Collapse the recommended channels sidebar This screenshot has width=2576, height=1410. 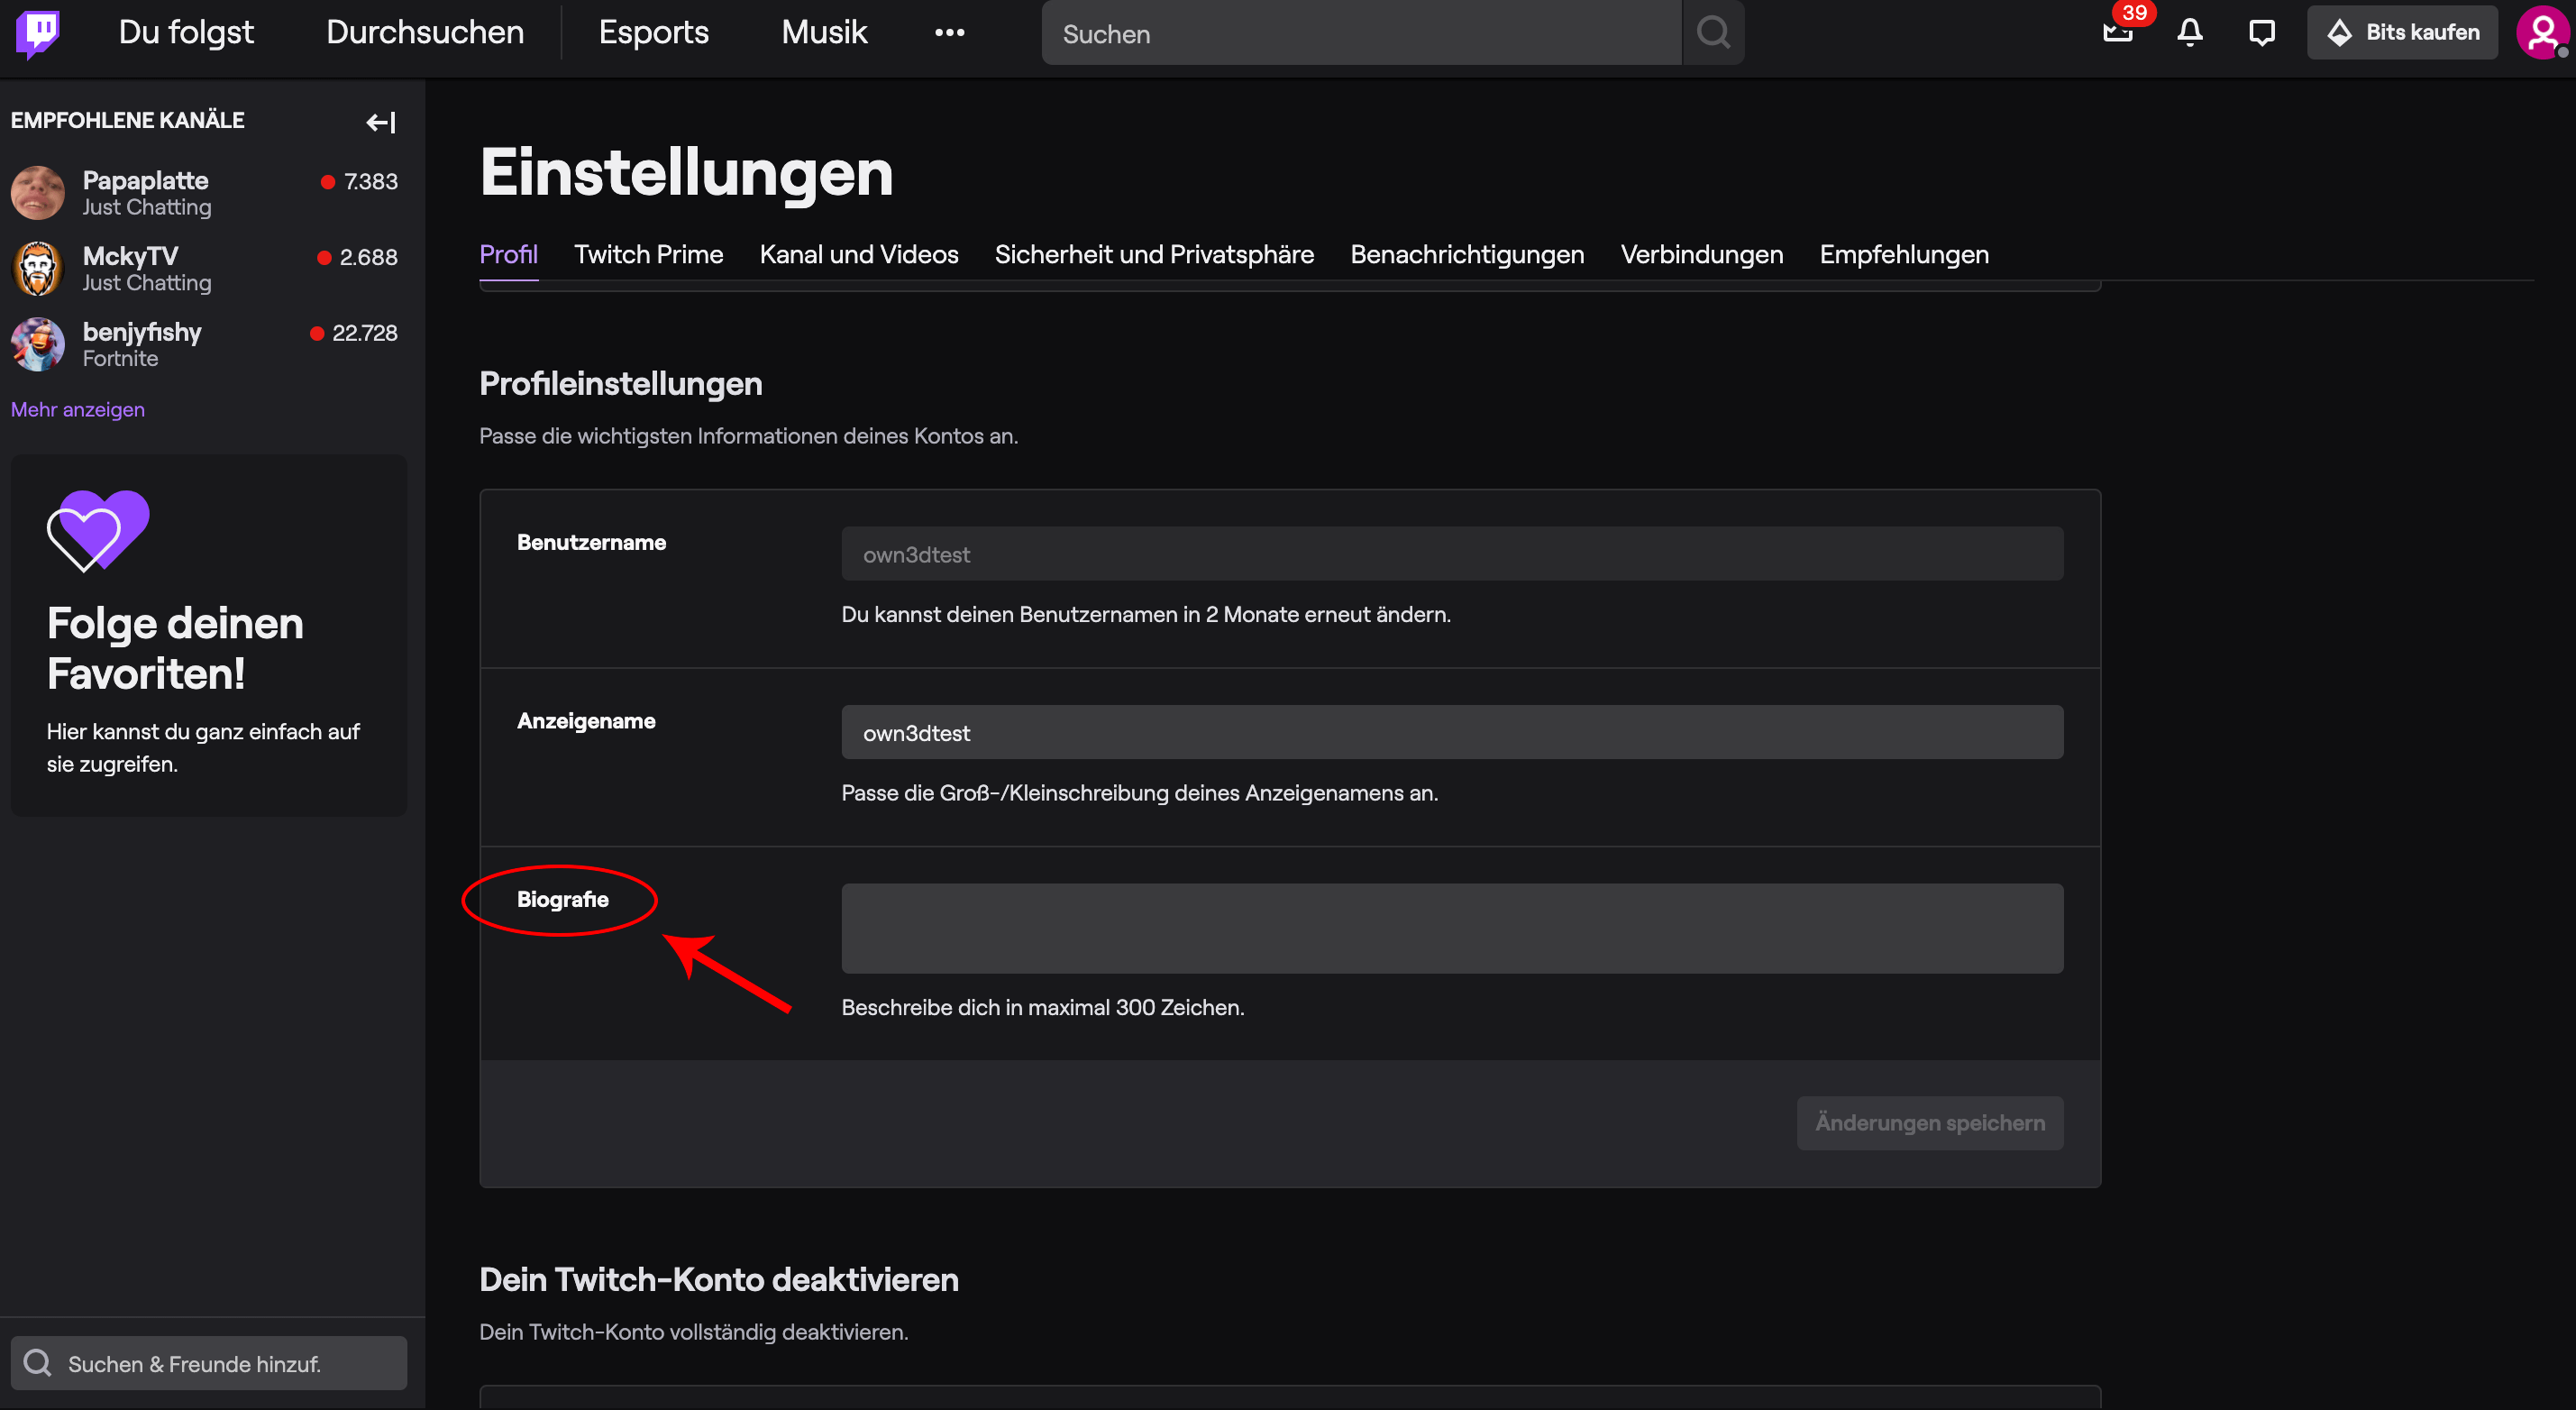pos(381,122)
